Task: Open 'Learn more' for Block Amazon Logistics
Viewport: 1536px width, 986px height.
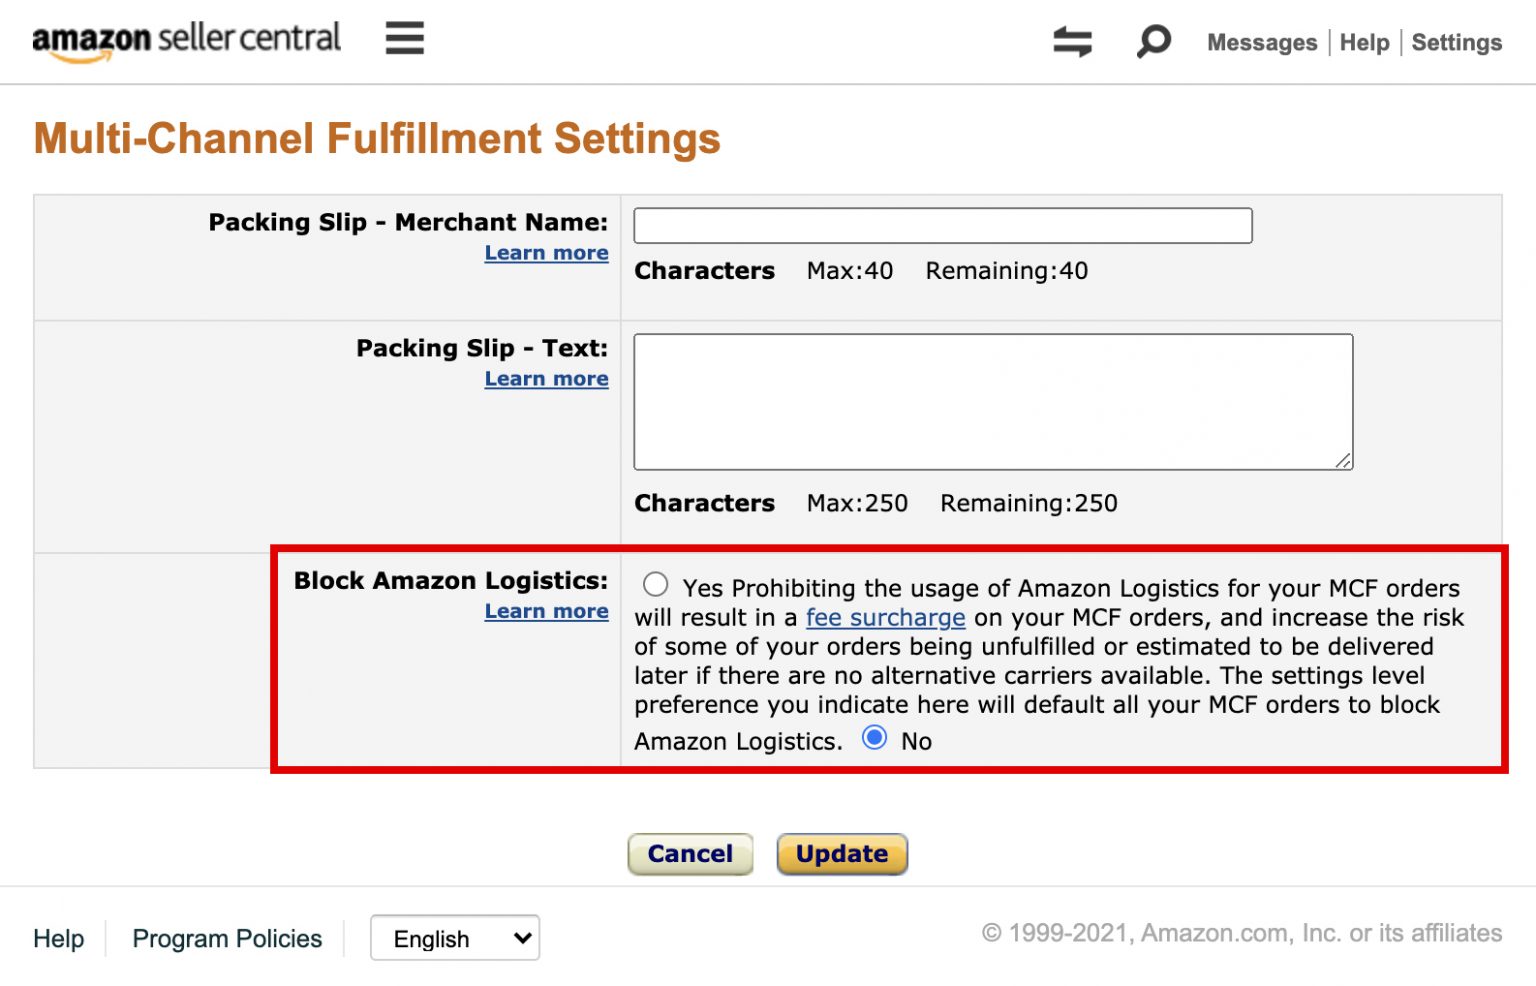Action: tap(546, 611)
